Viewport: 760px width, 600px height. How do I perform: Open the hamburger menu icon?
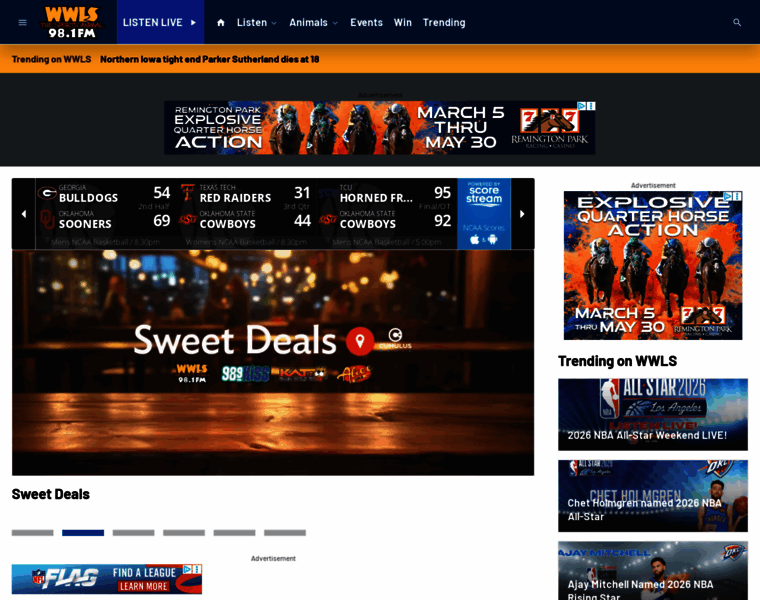[x=22, y=22]
